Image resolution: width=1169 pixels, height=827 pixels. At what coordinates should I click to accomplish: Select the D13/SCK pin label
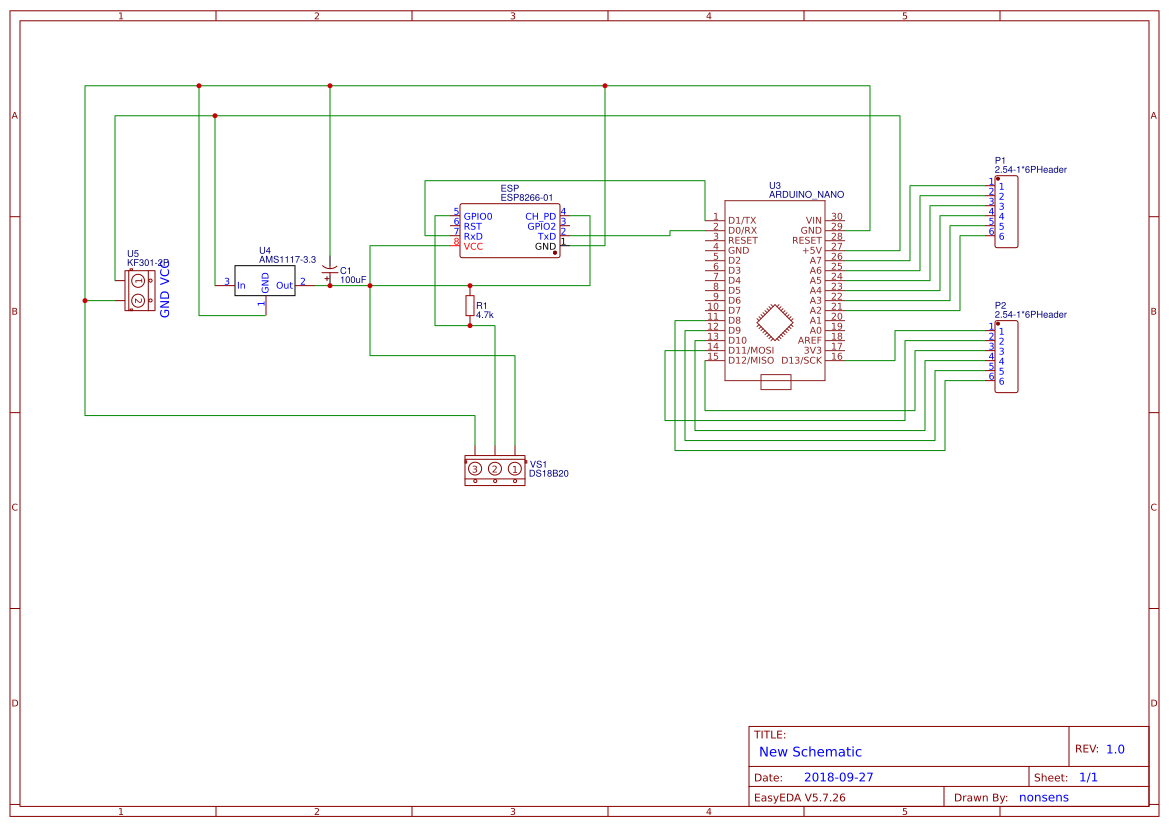coord(801,360)
